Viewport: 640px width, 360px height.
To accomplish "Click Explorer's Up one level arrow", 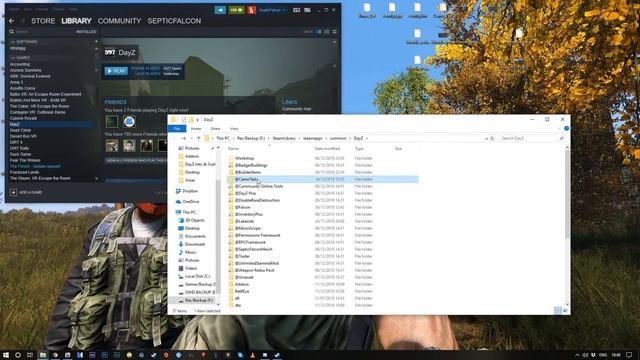I will [199, 138].
